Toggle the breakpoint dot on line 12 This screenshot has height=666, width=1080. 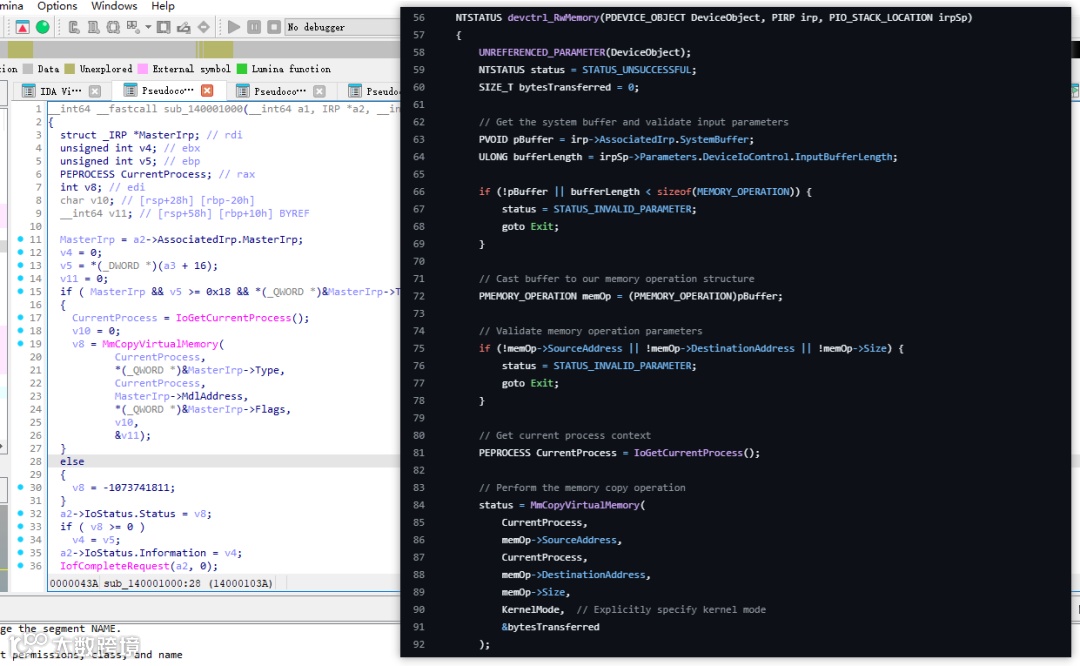[21, 252]
